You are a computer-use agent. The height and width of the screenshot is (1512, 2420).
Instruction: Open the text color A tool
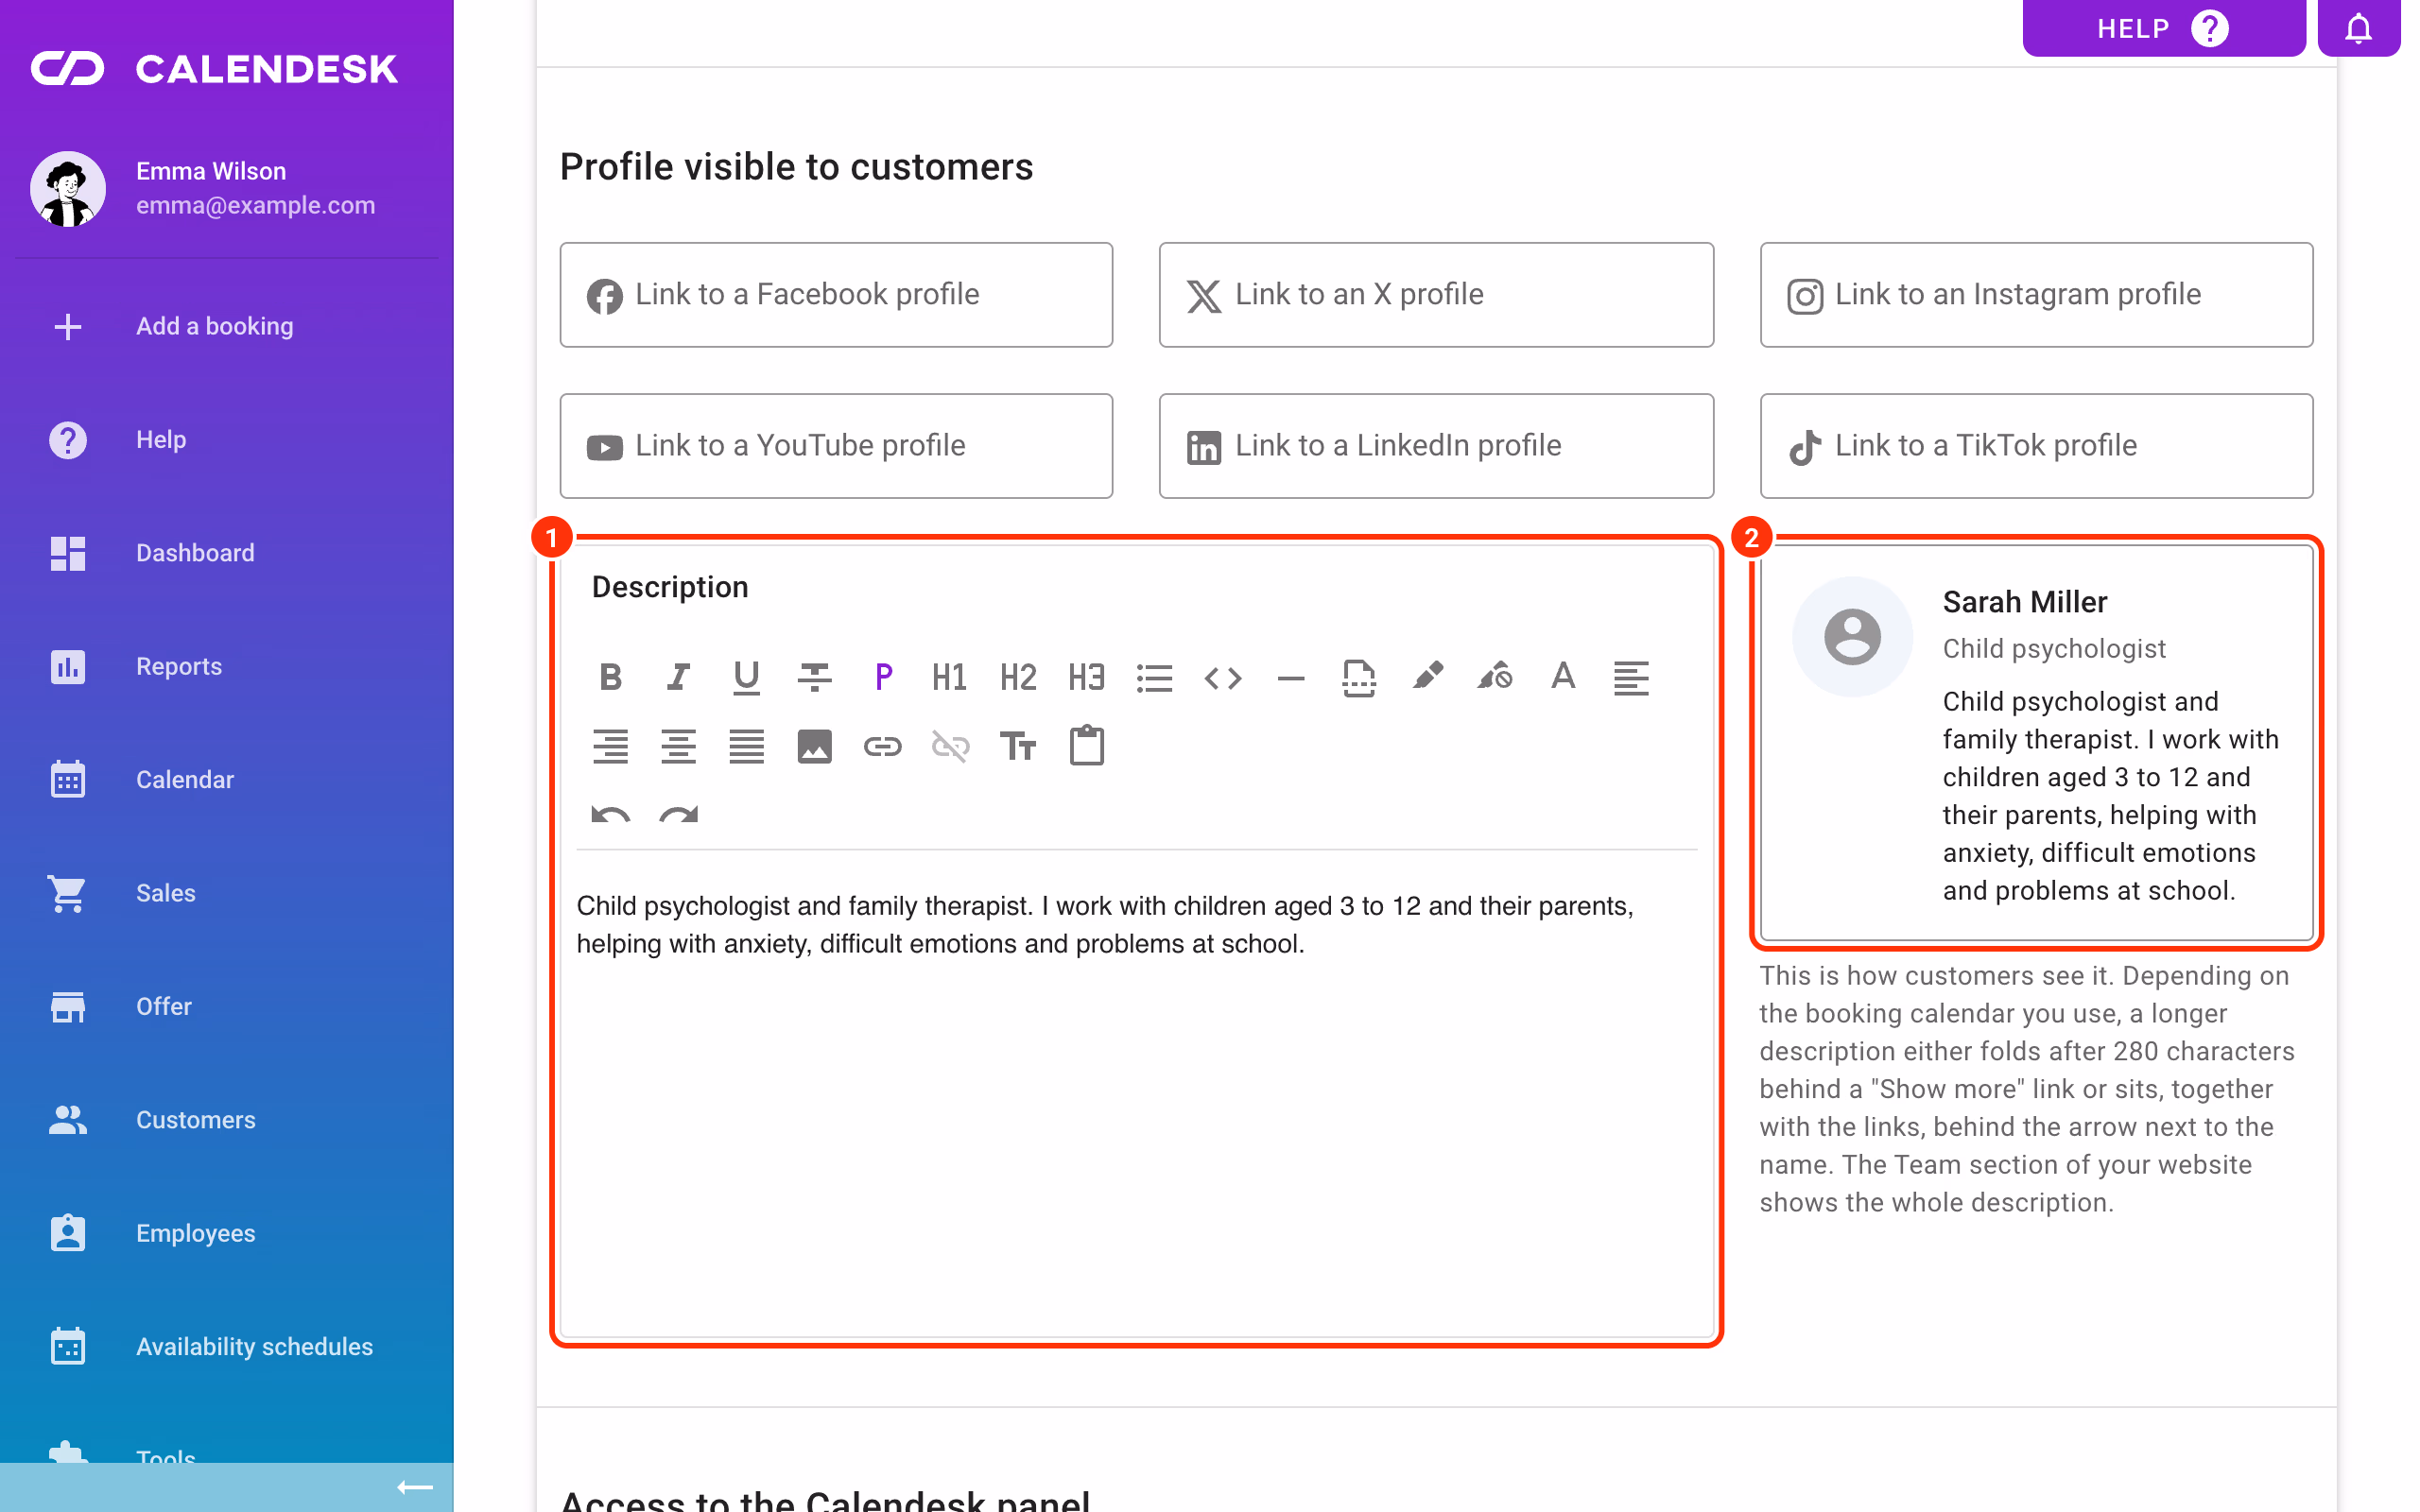[1562, 677]
